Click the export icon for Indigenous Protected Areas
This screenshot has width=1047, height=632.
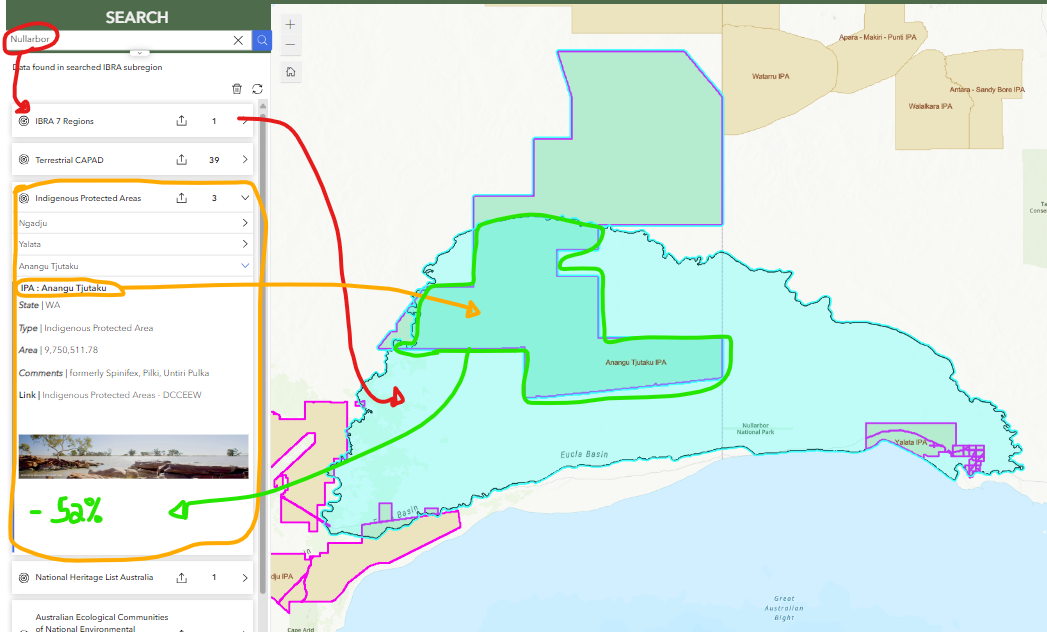pyautogui.click(x=181, y=197)
